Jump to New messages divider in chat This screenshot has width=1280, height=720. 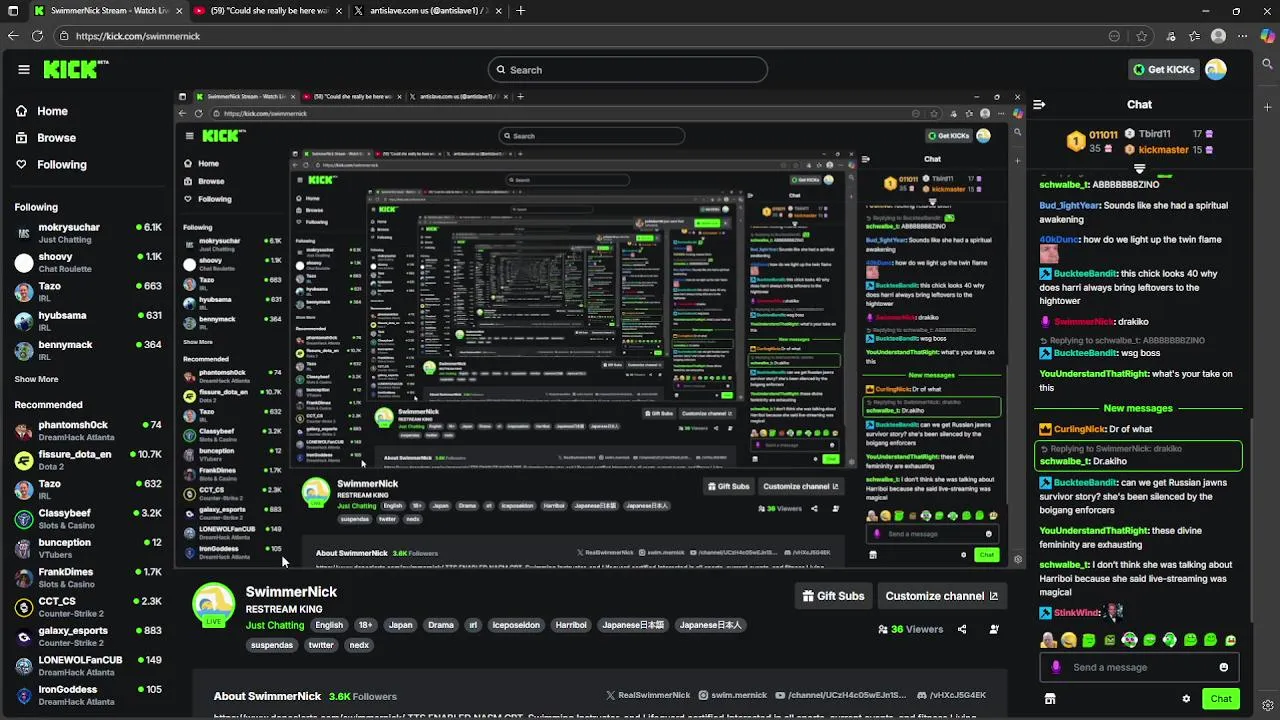[1138, 408]
